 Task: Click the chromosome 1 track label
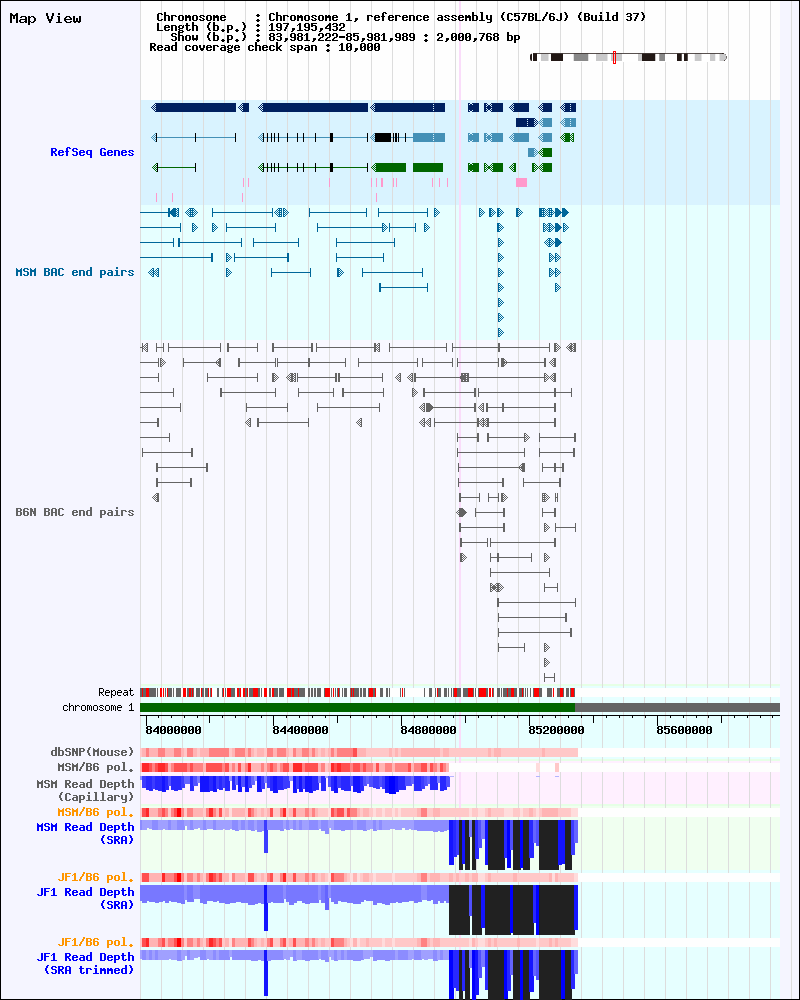click(x=98, y=707)
